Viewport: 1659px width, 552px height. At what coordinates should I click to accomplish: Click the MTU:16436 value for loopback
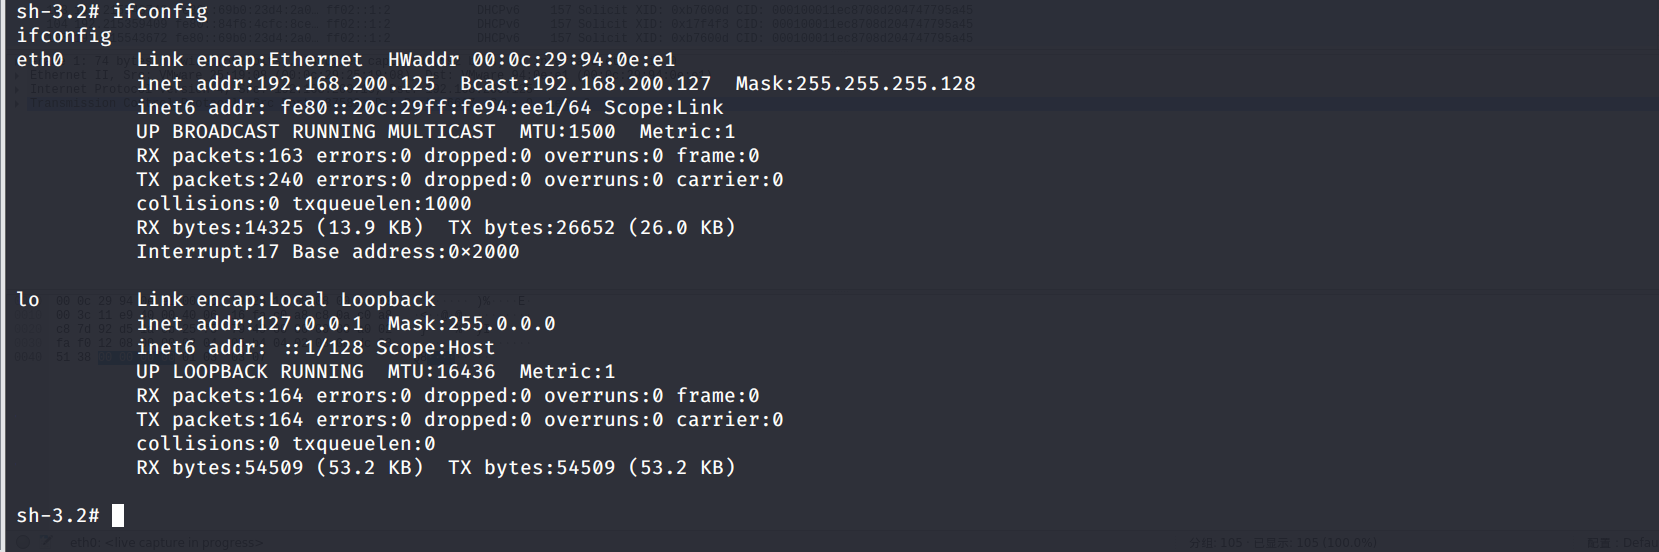442,372
